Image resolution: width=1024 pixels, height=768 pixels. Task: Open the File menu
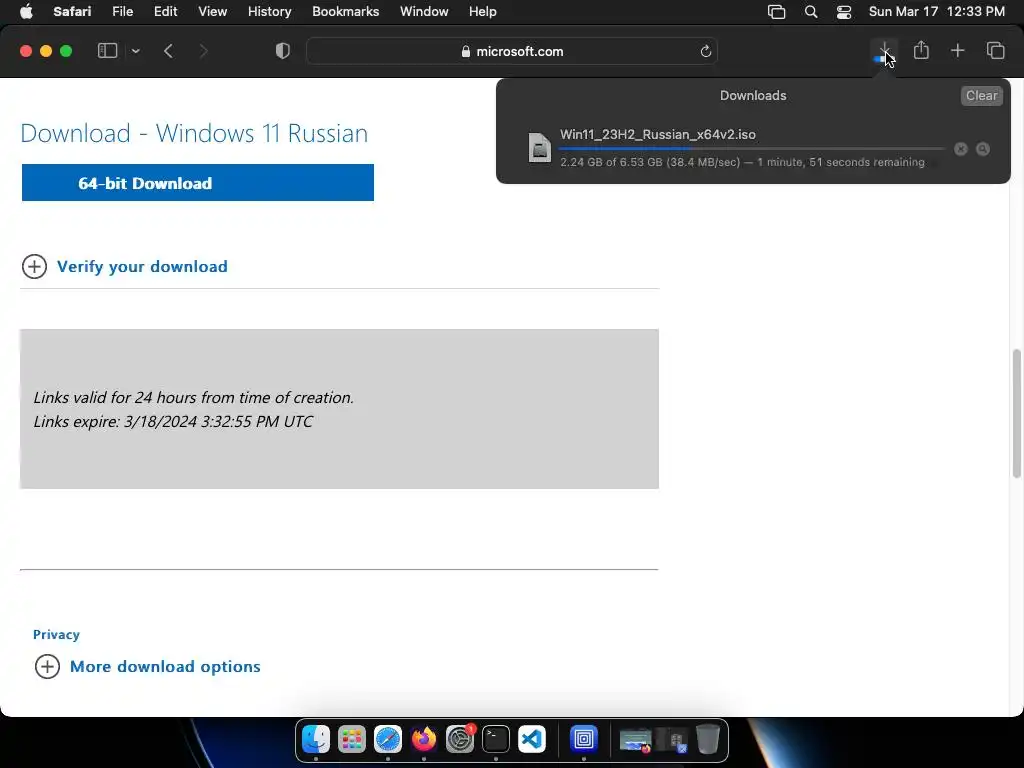coord(122,12)
